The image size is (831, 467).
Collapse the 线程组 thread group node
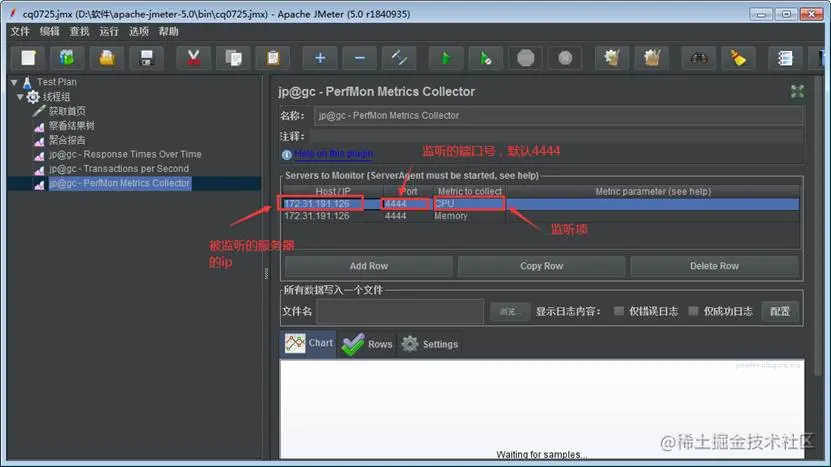(20, 96)
